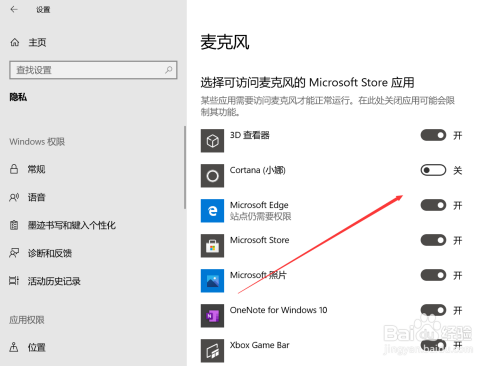The width and height of the screenshot is (500, 366).
Task: Focus the 查找设置 search field
Action: pyautogui.click(x=93, y=70)
